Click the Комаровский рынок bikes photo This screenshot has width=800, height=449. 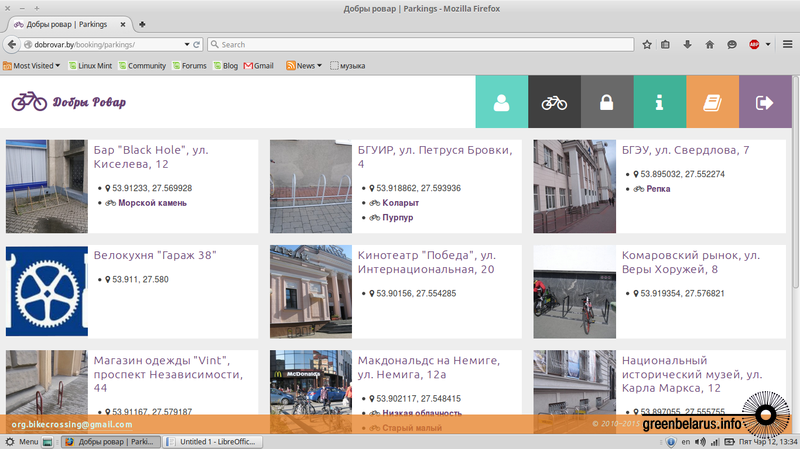pos(574,291)
